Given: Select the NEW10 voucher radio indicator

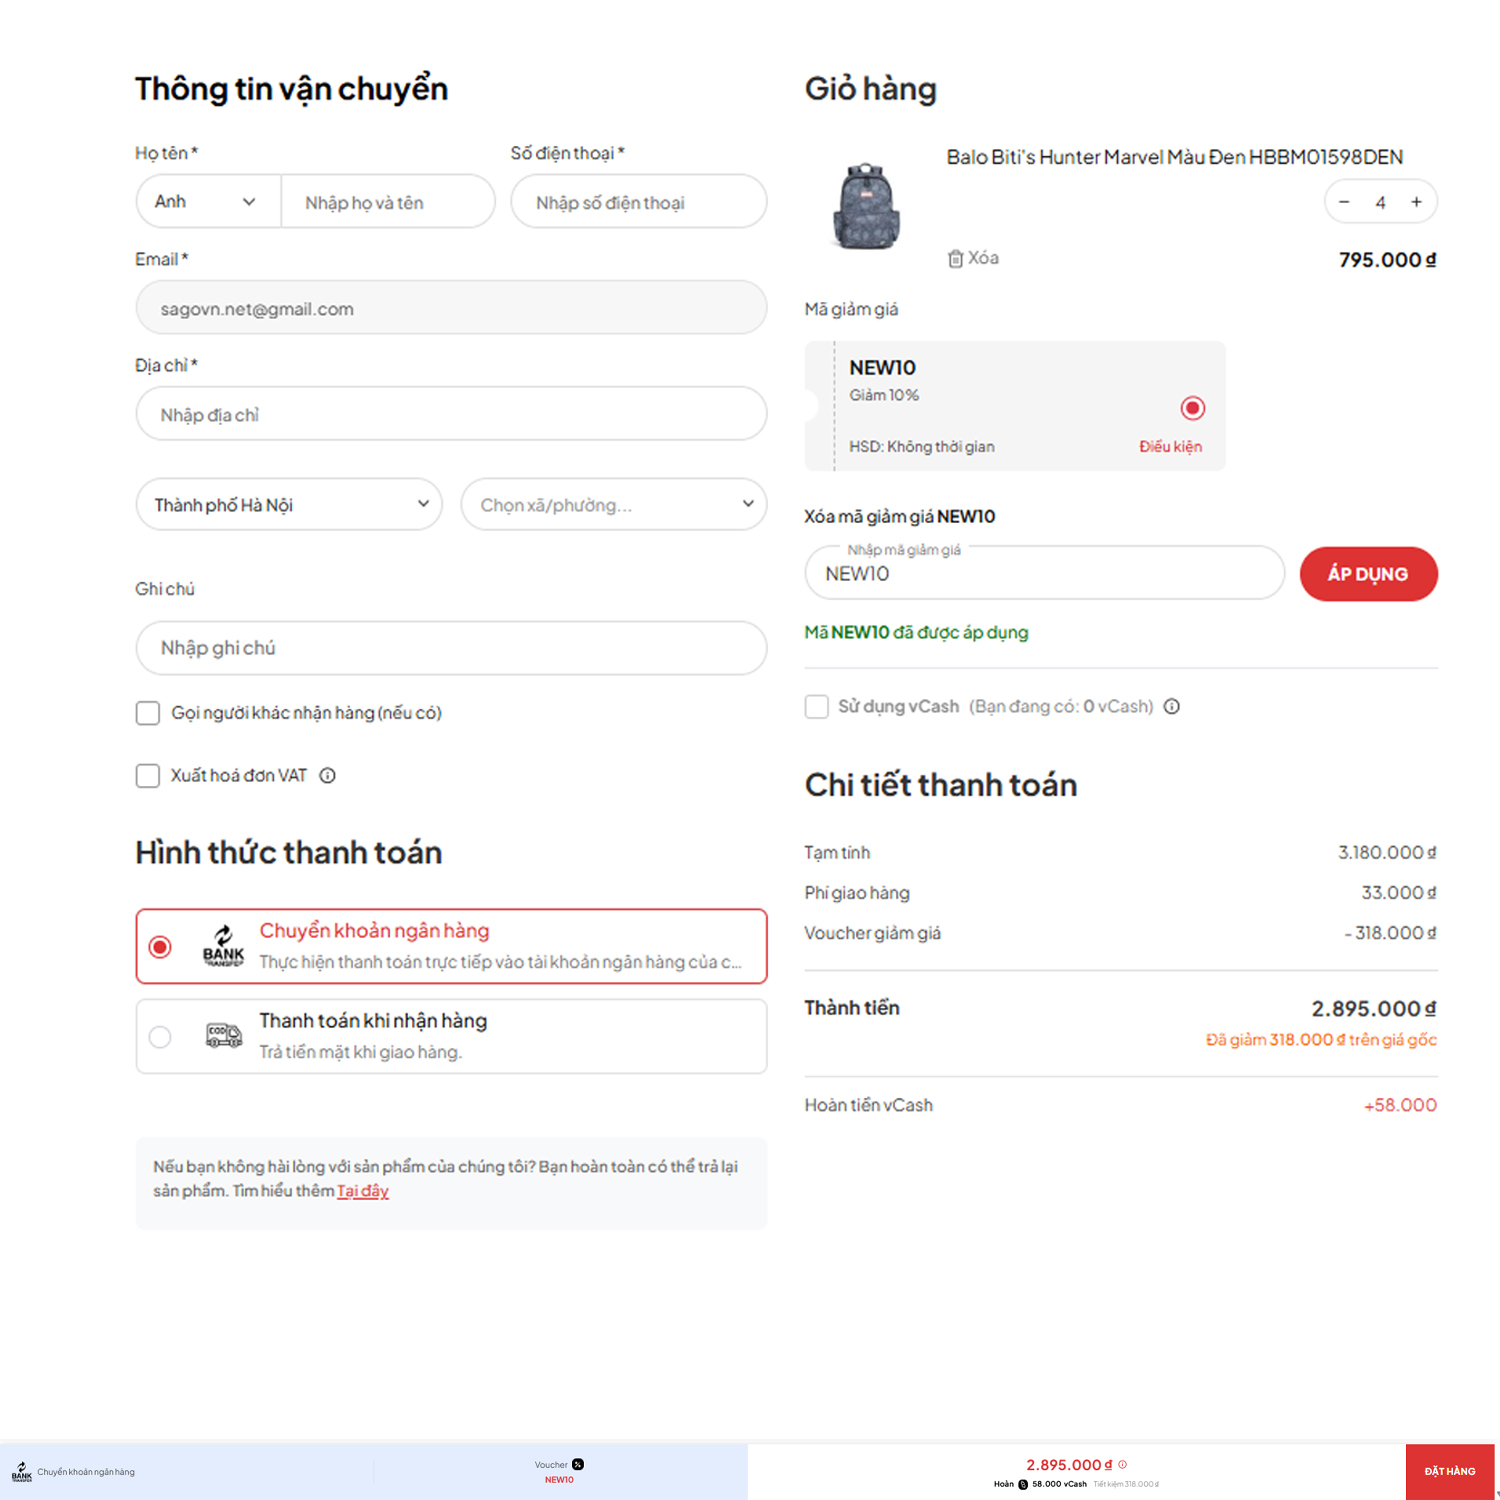Looking at the screenshot, I should [1192, 407].
